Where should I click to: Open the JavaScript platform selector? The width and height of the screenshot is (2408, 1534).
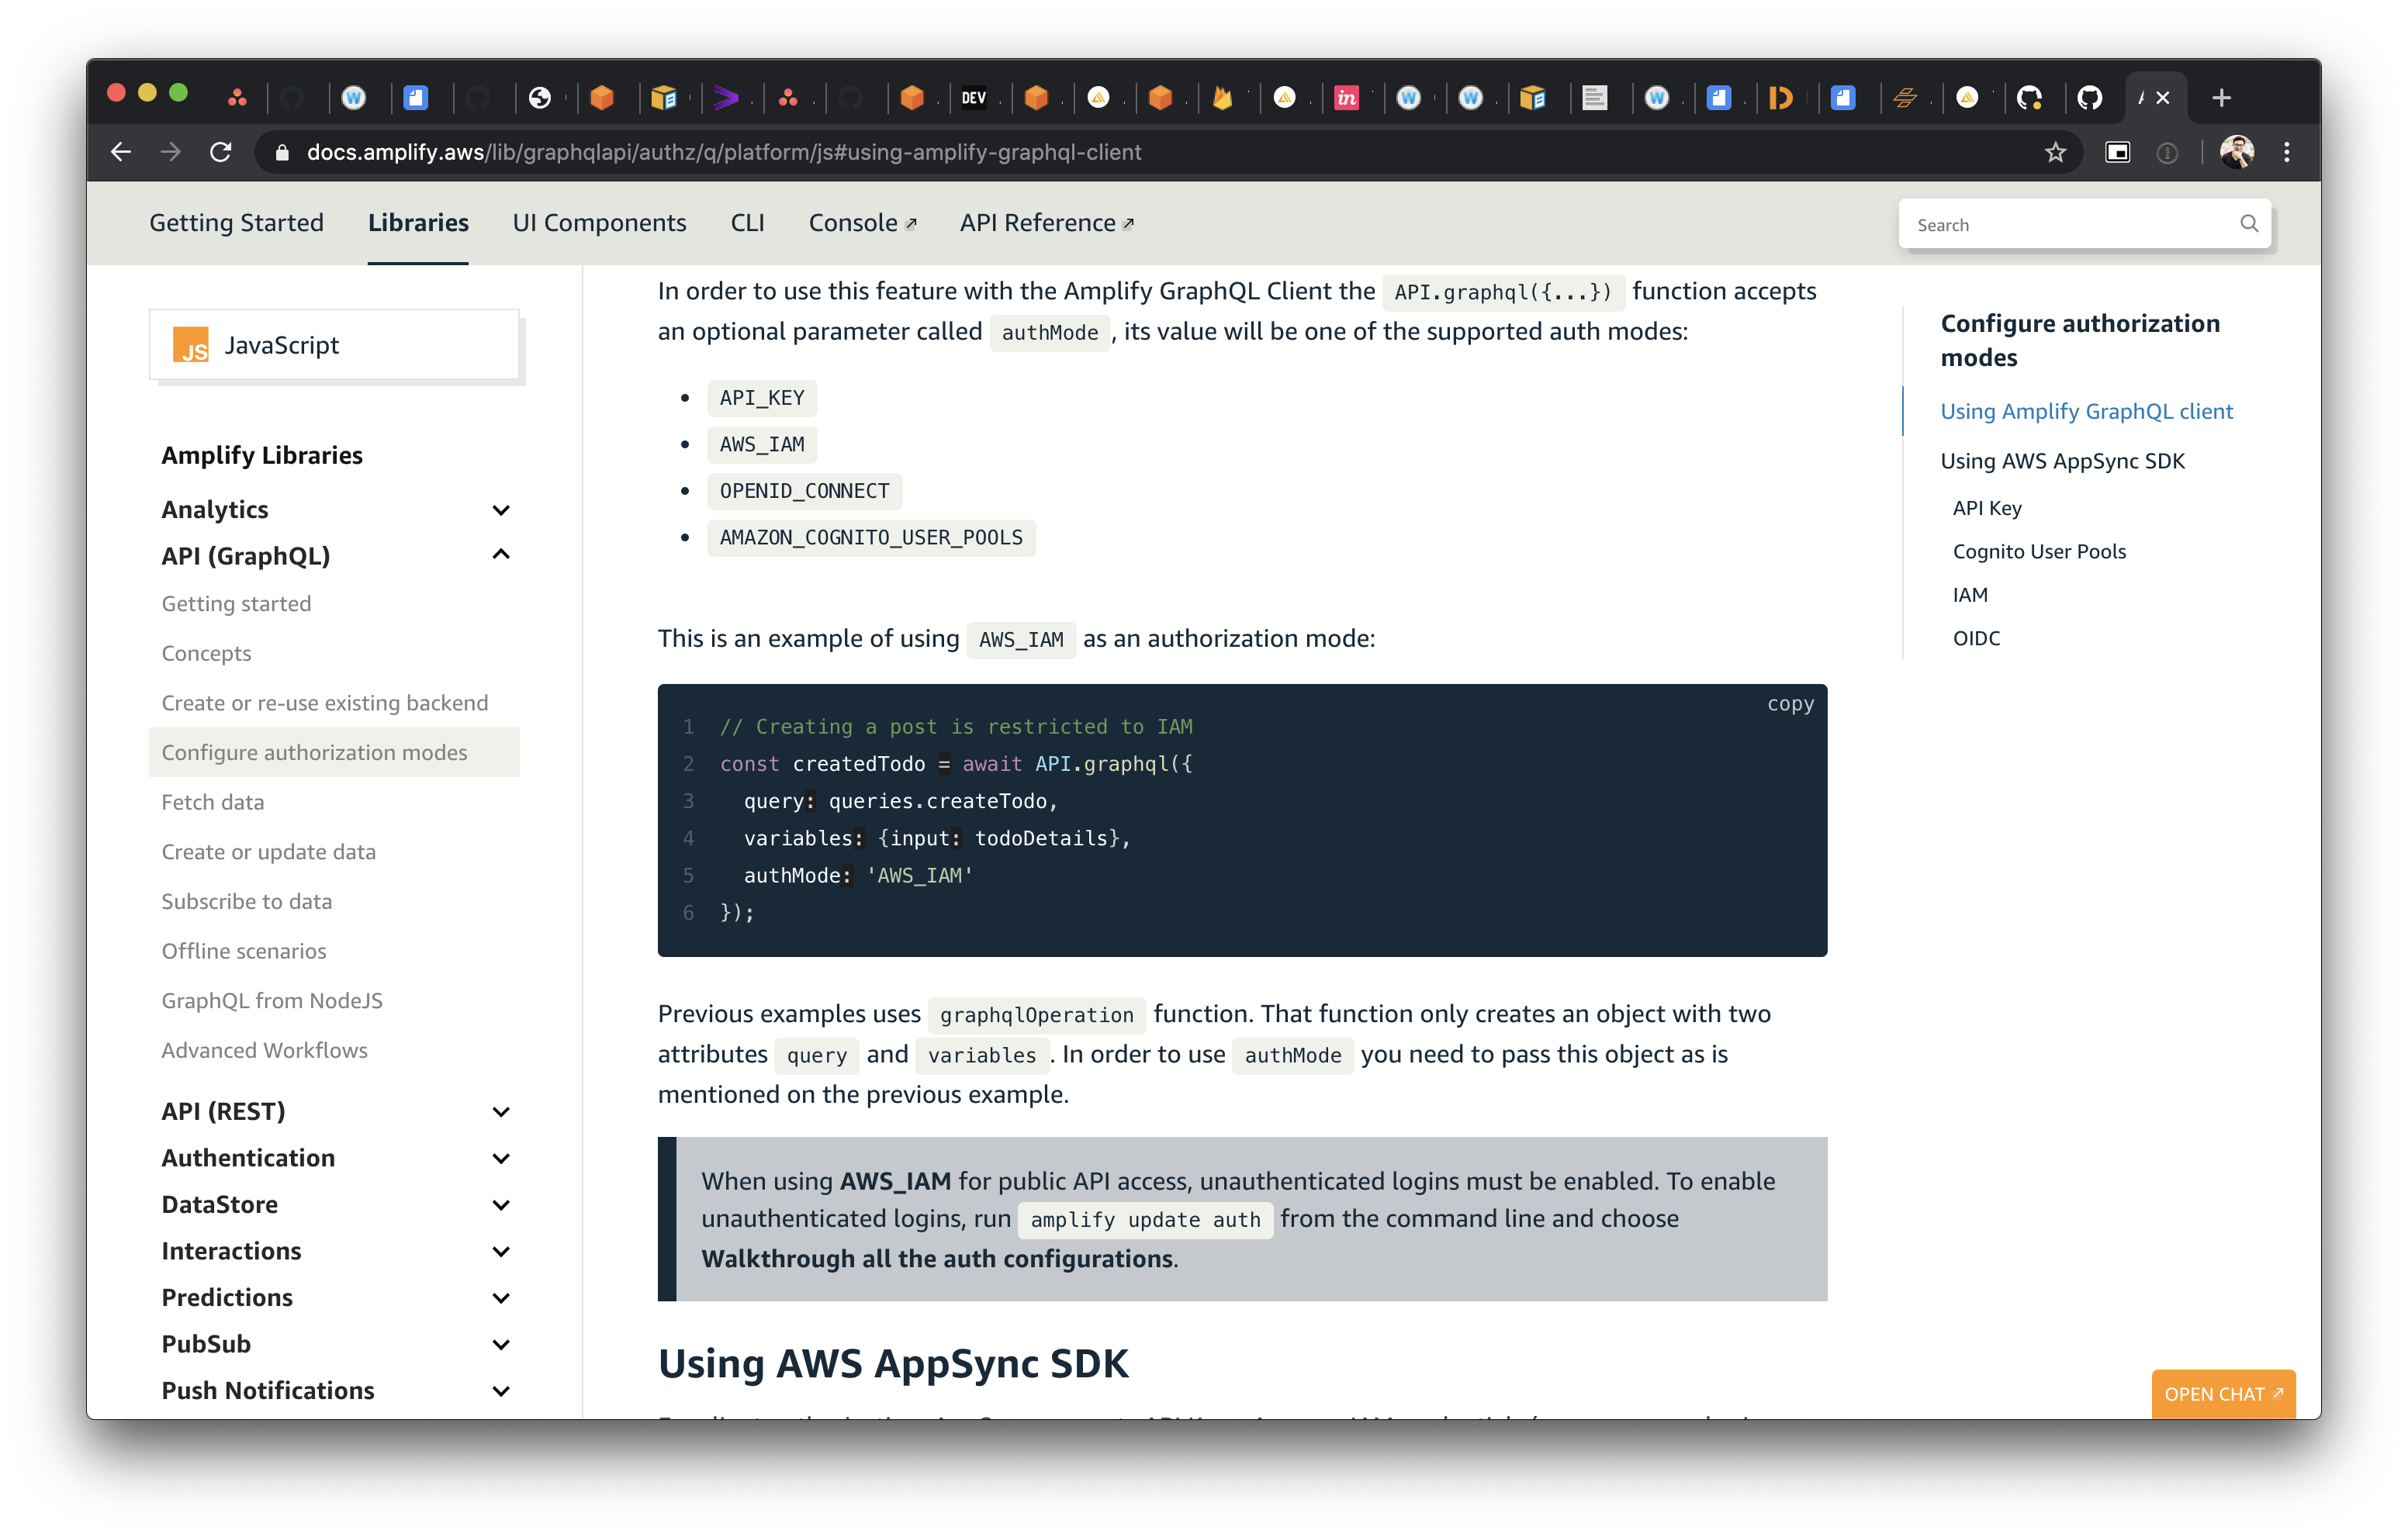pyautogui.click(x=334, y=345)
